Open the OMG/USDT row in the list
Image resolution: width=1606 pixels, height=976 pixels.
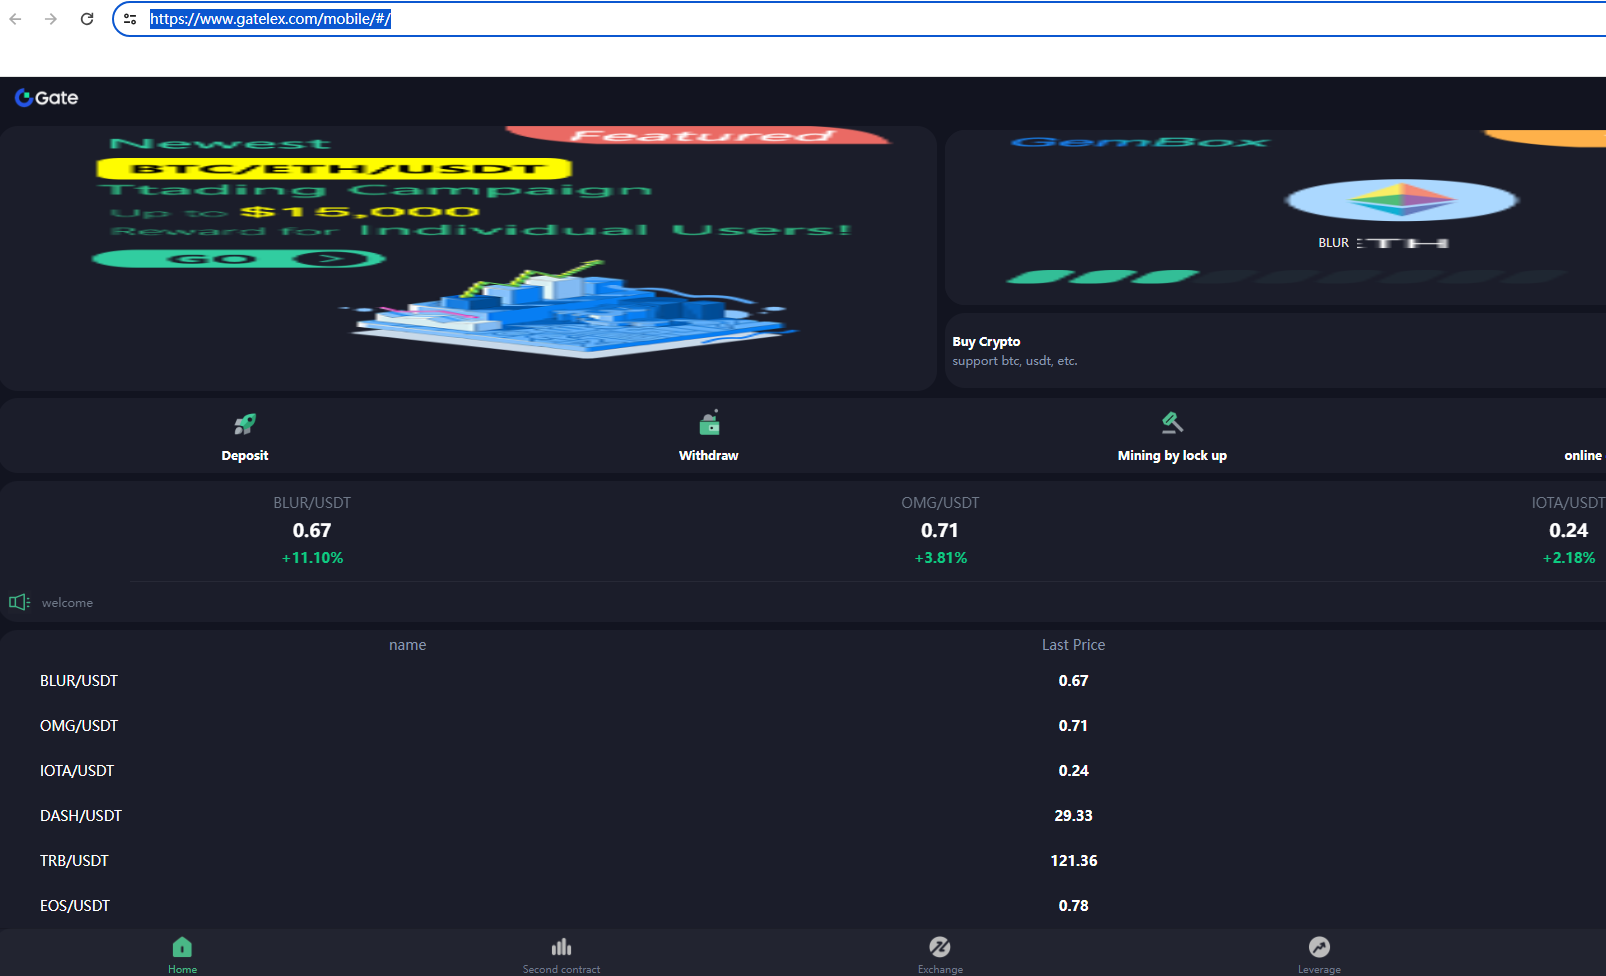(803, 726)
